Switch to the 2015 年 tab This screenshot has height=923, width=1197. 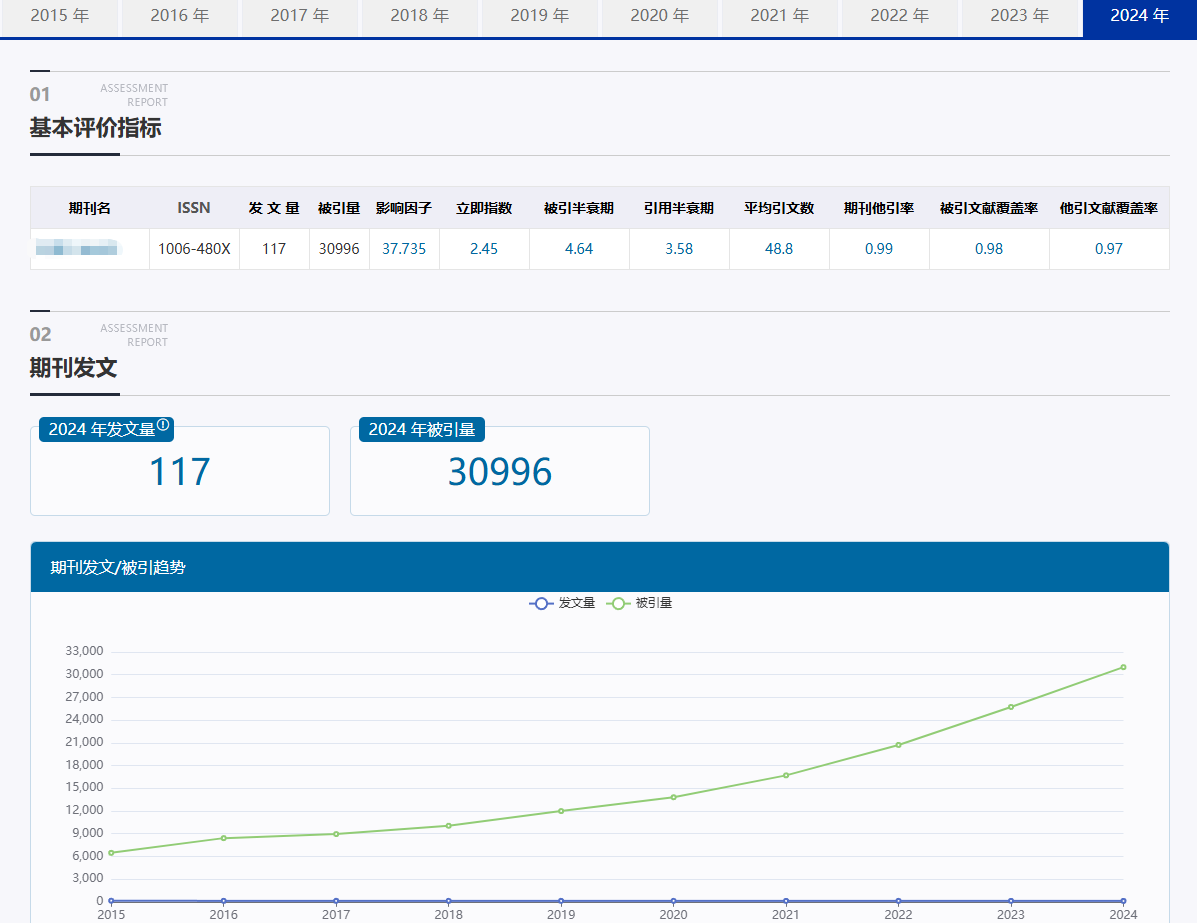click(60, 17)
